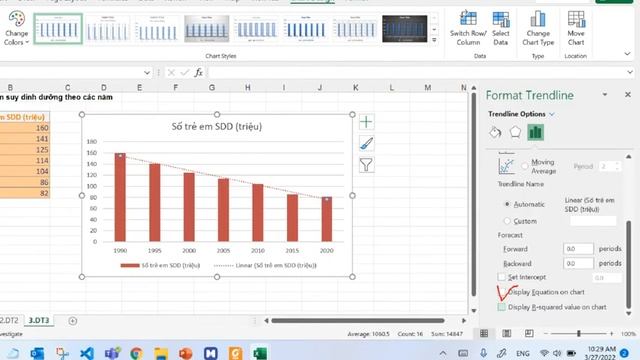Apply the dark background chart style
Screen dimensions: 640x360
point(404,29)
